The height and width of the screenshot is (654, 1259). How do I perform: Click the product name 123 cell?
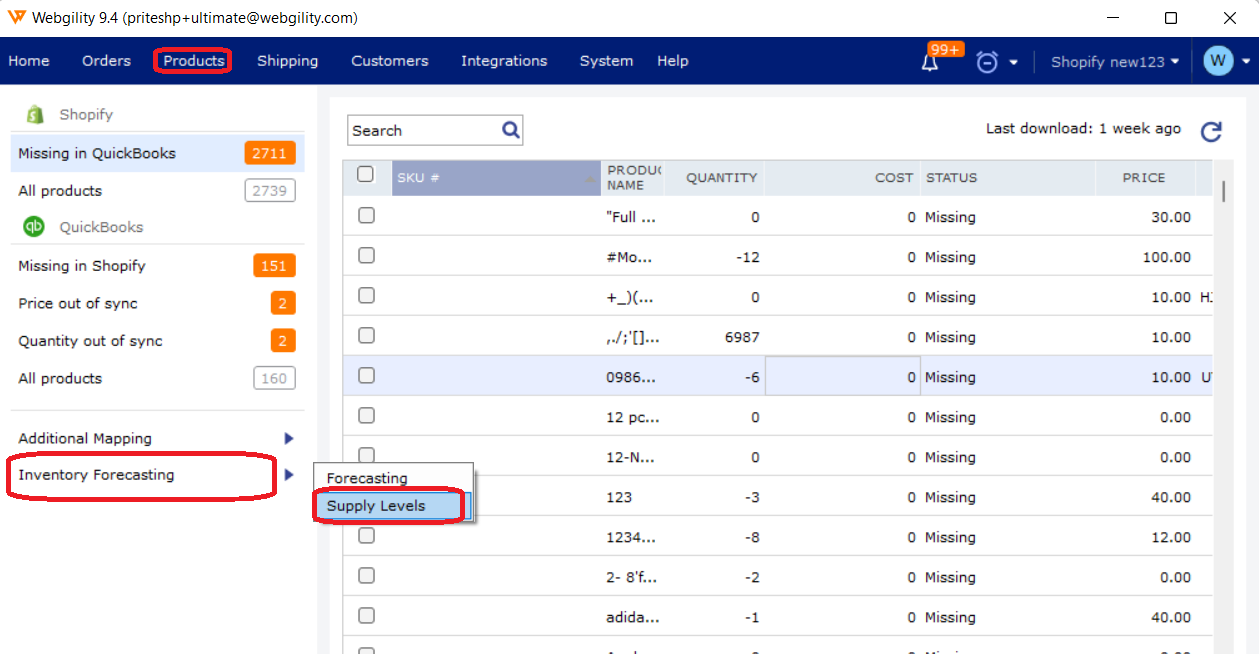[619, 497]
